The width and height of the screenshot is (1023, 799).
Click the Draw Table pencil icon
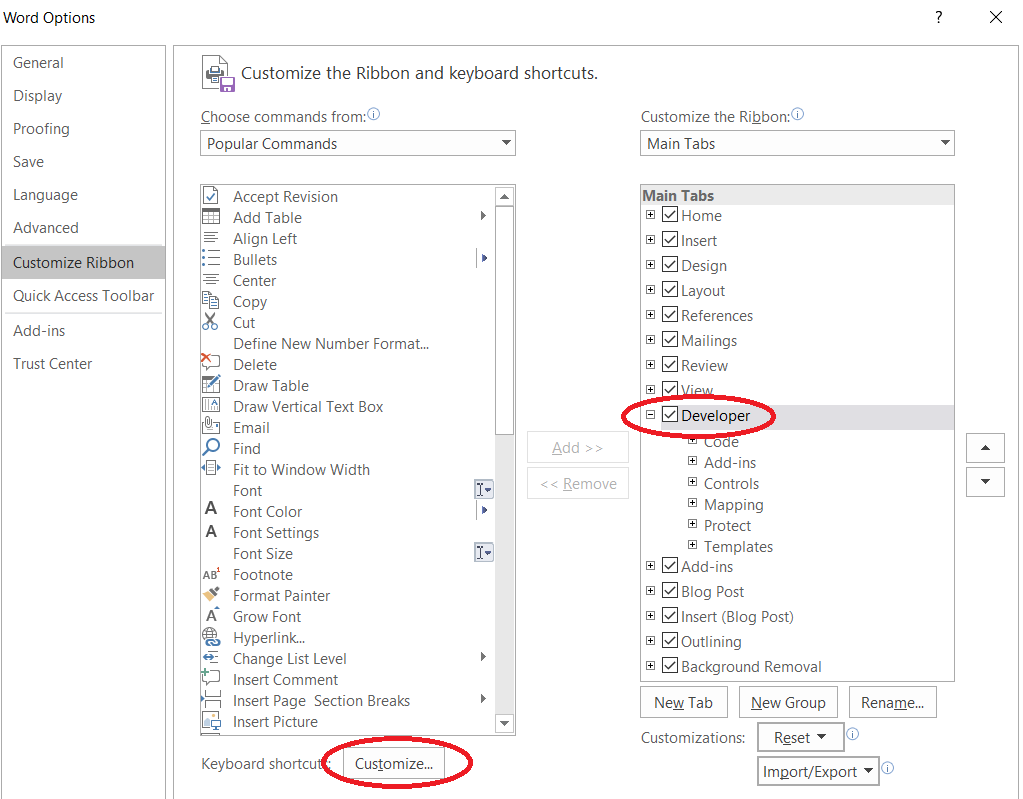pyautogui.click(x=211, y=384)
